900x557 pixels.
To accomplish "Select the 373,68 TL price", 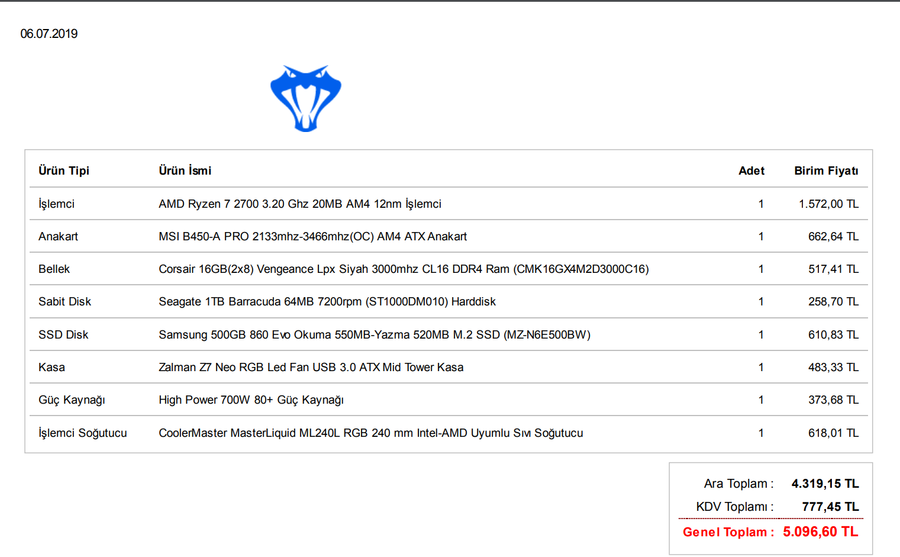I will (833, 400).
